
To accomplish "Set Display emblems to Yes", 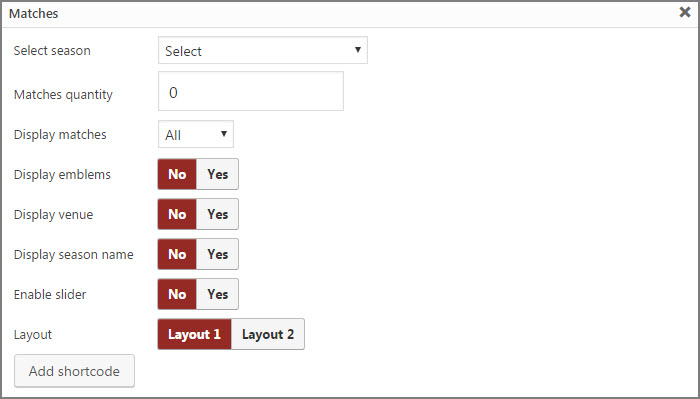I will coord(217,174).
